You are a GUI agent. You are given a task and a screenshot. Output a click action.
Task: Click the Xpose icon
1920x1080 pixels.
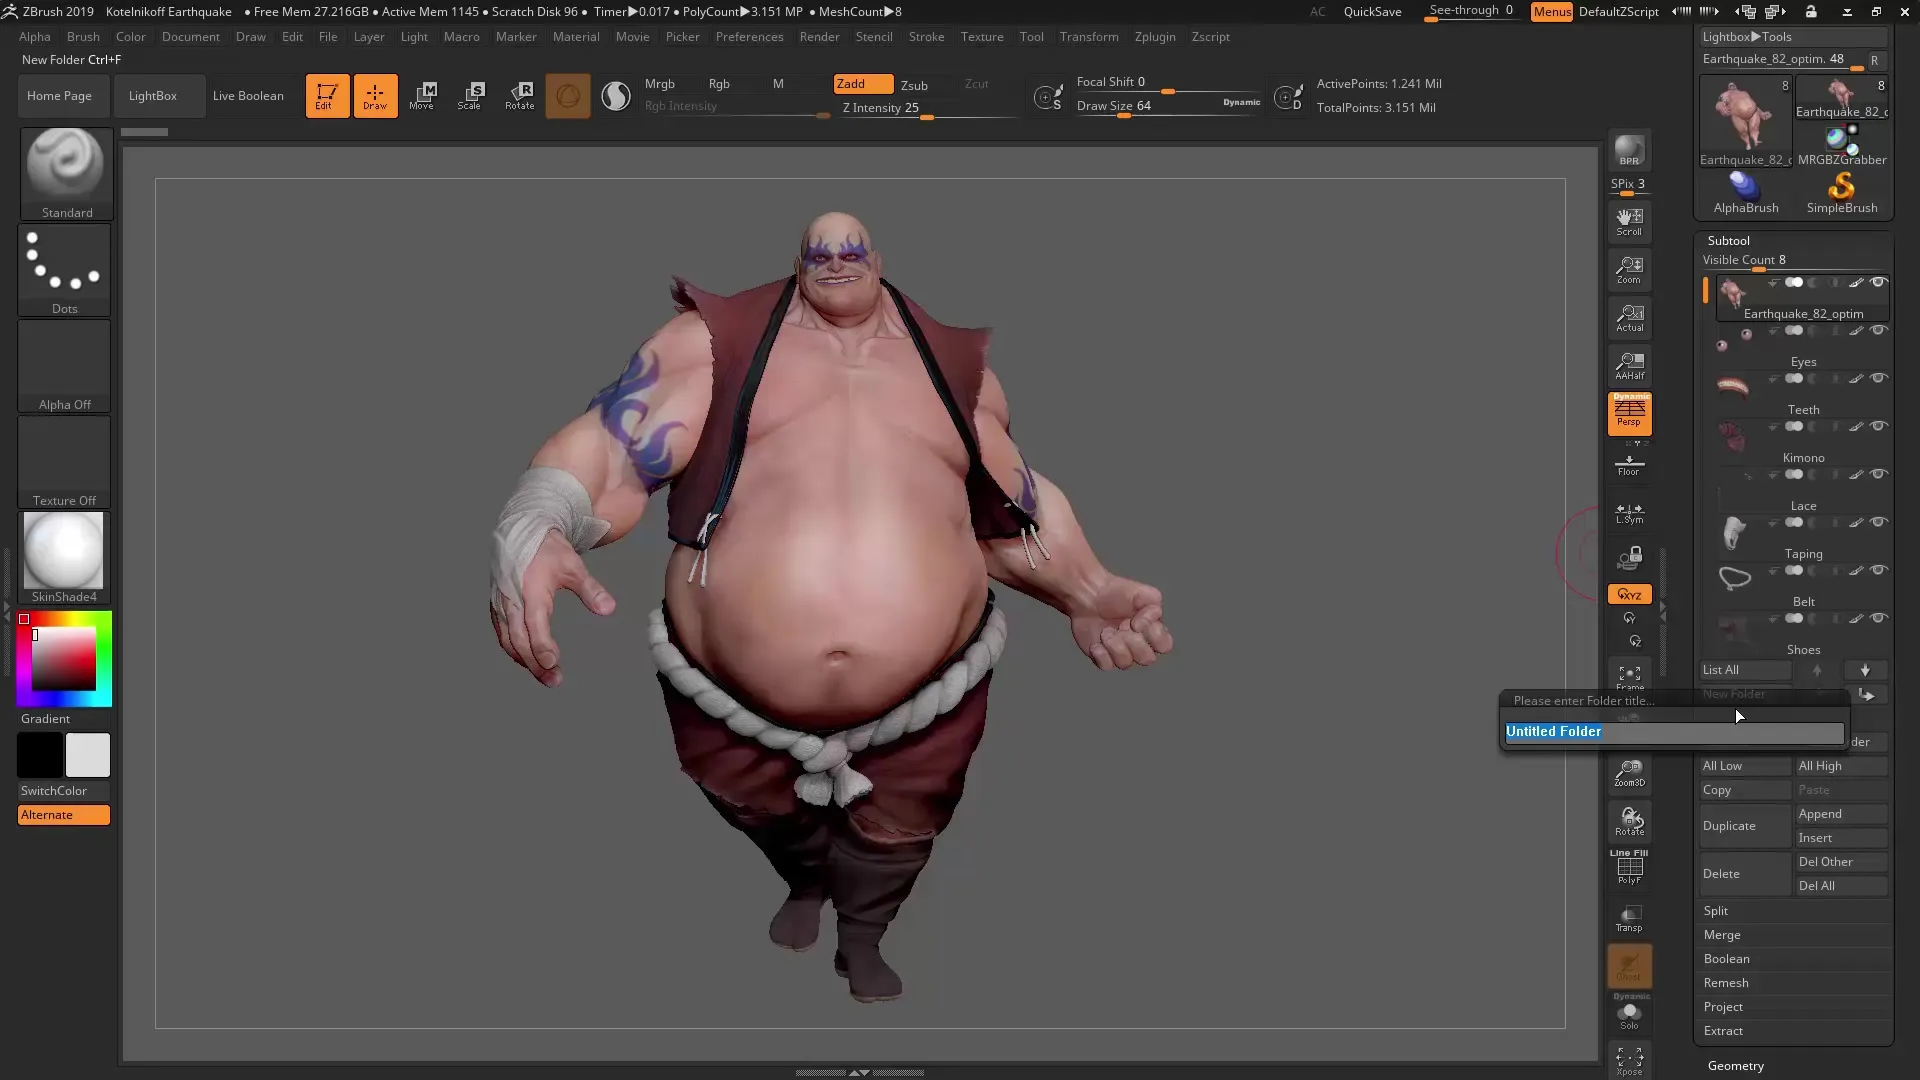point(1629,1061)
